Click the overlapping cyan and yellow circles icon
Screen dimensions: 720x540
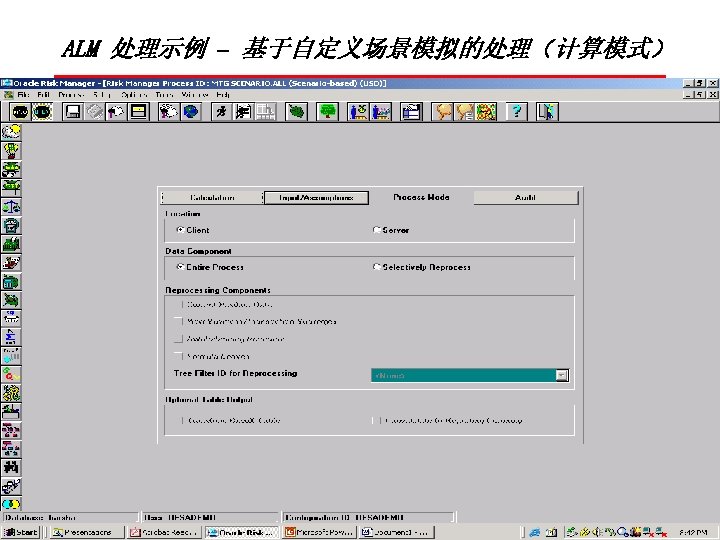(11, 504)
